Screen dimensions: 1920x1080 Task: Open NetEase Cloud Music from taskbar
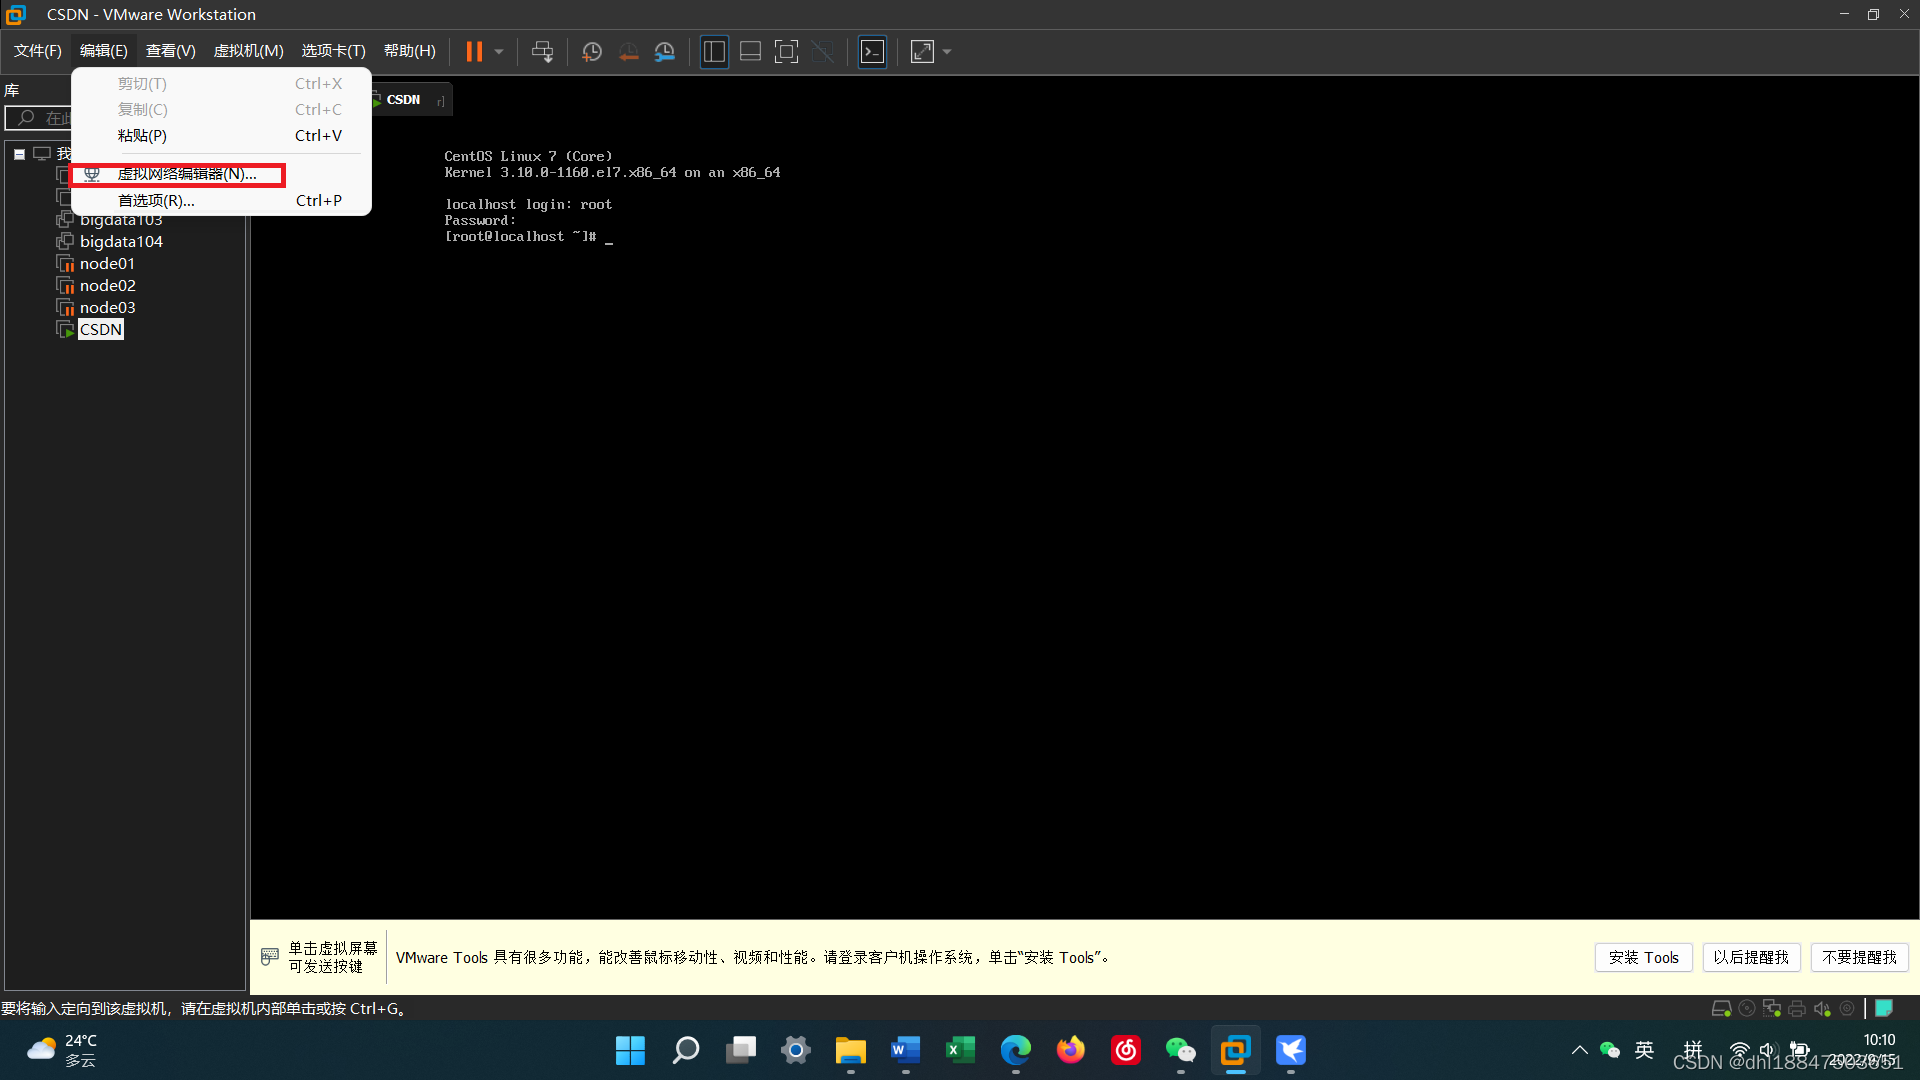point(1126,1050)
